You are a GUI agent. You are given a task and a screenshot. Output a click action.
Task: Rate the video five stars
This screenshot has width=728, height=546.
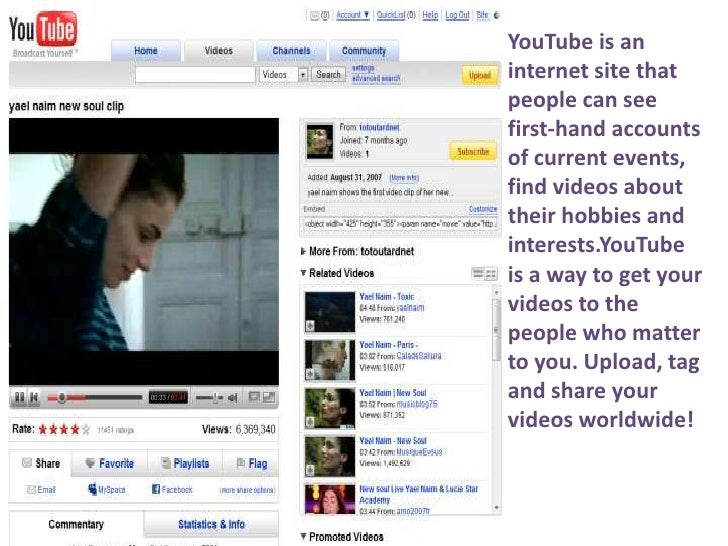click(x=85, y=429)
